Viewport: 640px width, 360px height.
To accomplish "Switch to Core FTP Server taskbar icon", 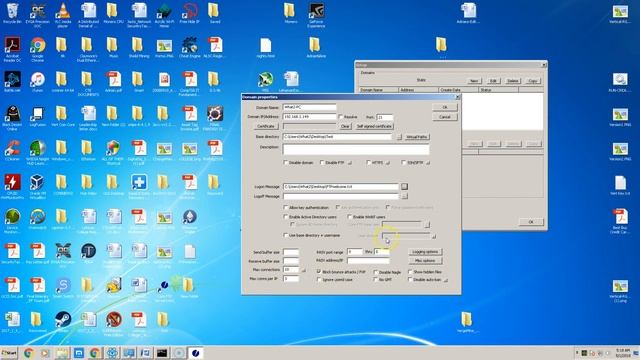I will [195, 353].
